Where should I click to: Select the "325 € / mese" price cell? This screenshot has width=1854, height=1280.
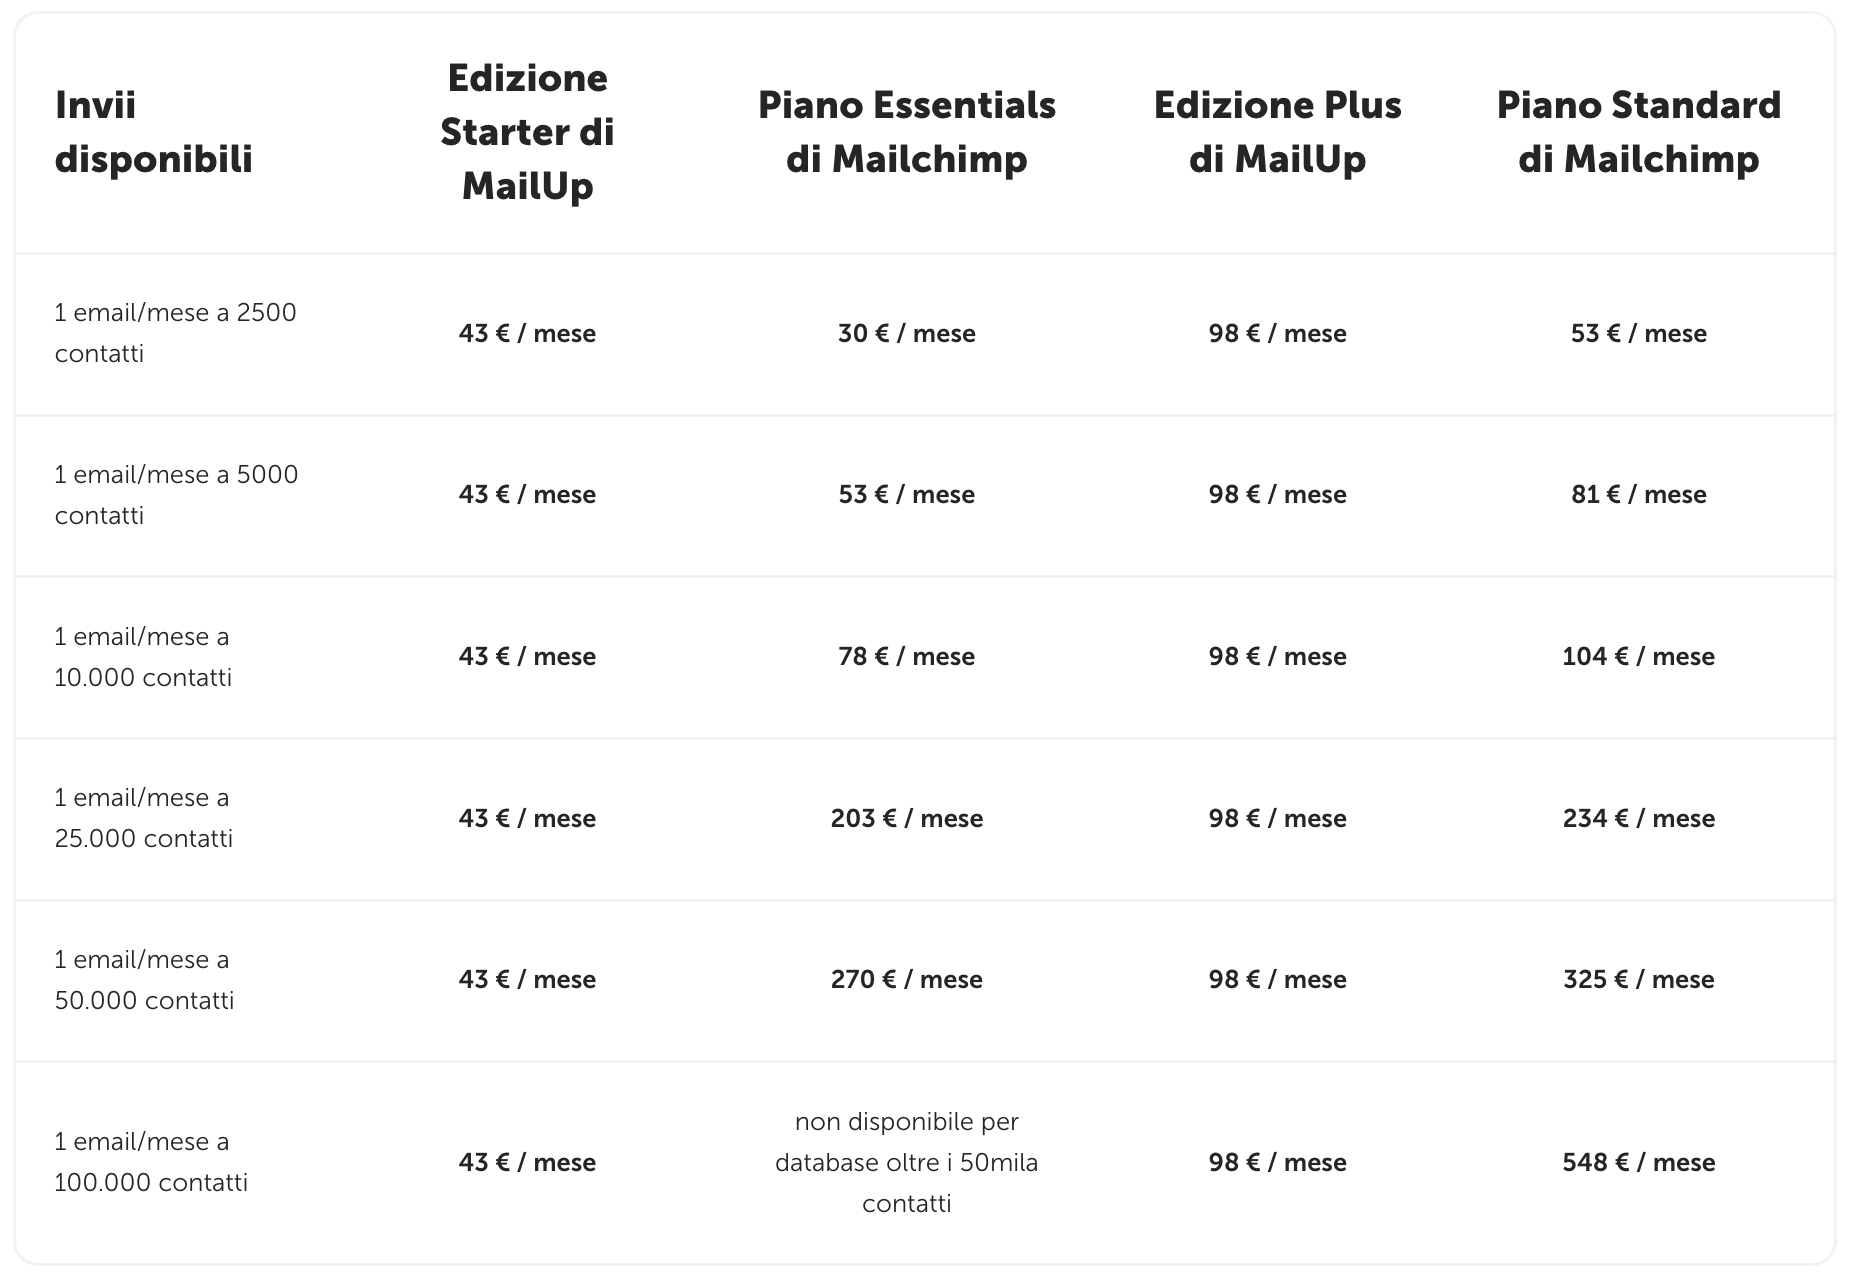pos(1638,980)
